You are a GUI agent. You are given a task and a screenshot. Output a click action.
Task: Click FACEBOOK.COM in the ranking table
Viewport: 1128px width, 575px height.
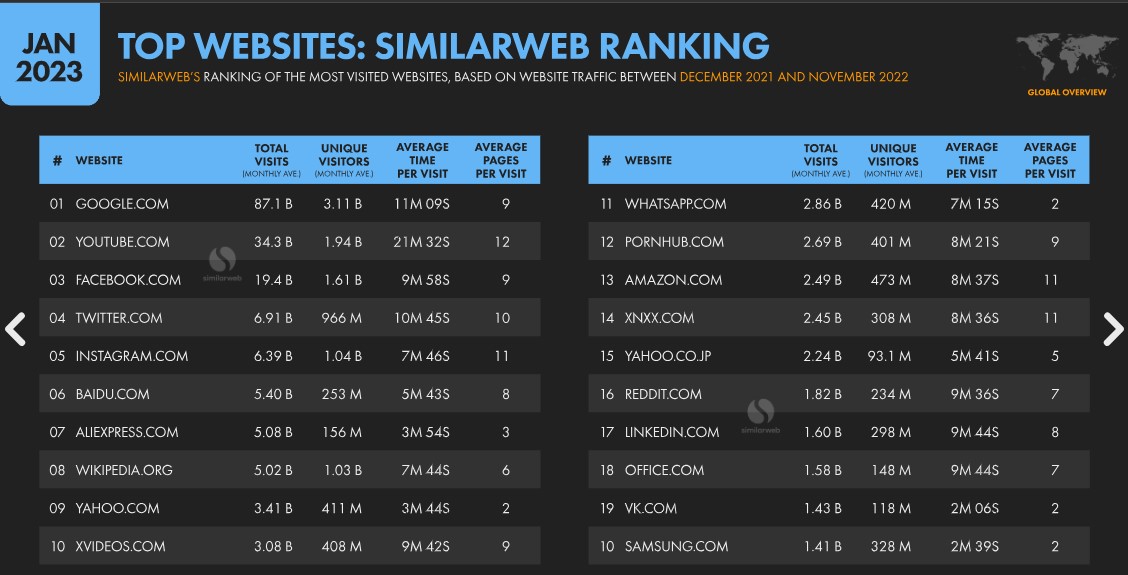128,281
